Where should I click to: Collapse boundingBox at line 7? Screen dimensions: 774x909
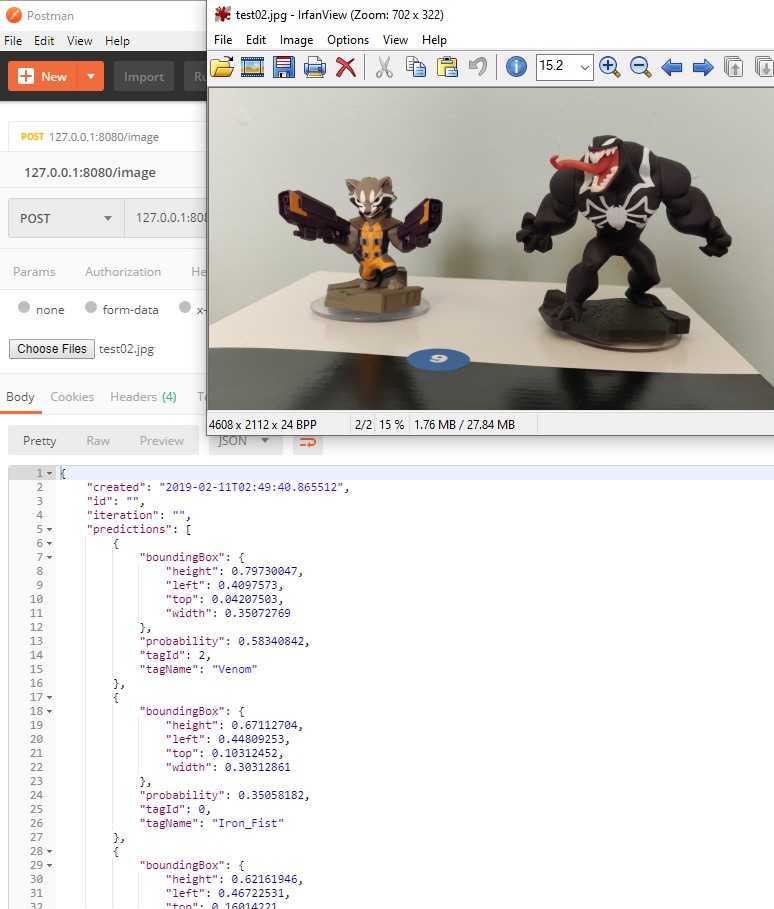coord(49,557)
